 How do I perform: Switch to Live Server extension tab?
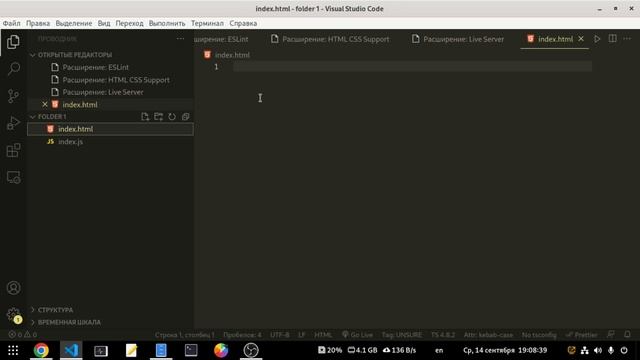[x=459, y=39]
